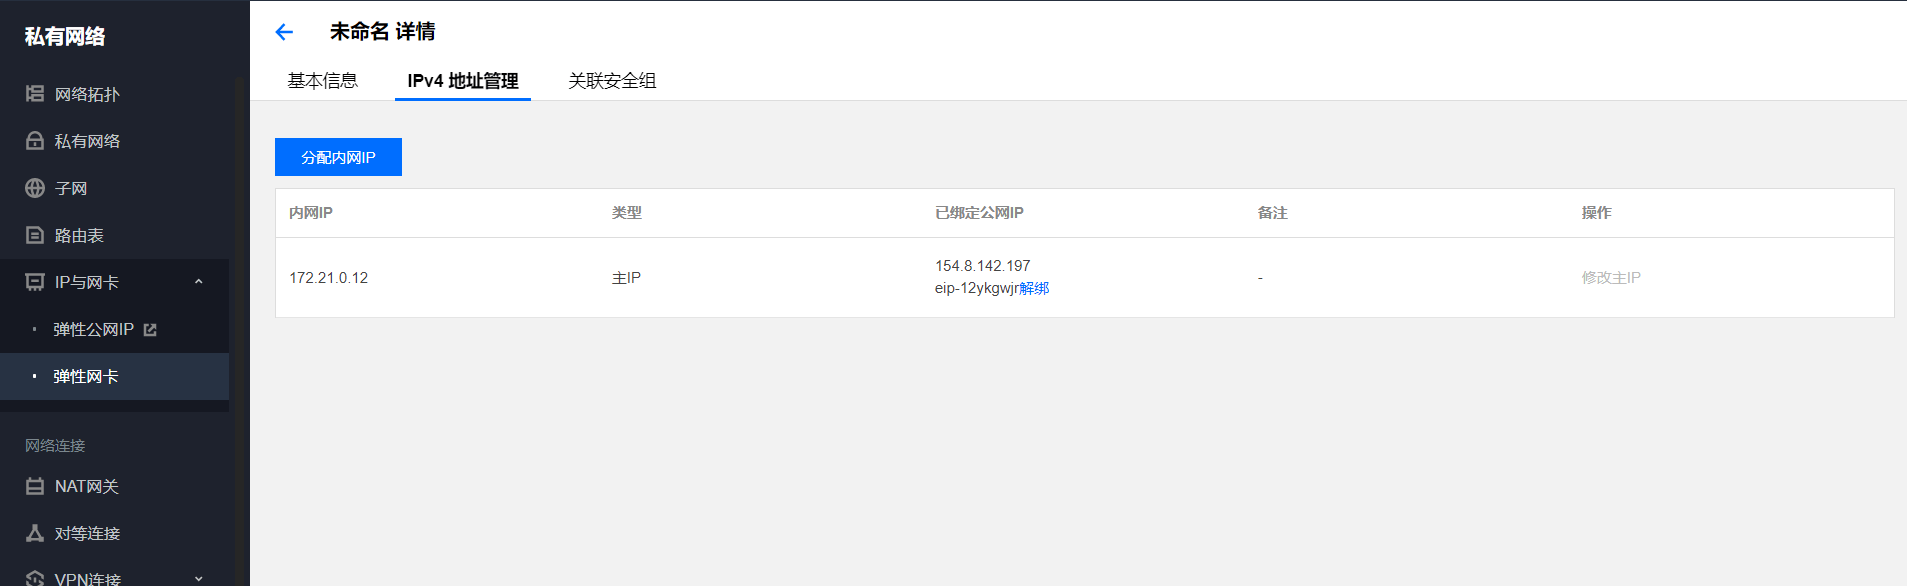Expand the VPN连接 submenu chevron

click(198, 578)
